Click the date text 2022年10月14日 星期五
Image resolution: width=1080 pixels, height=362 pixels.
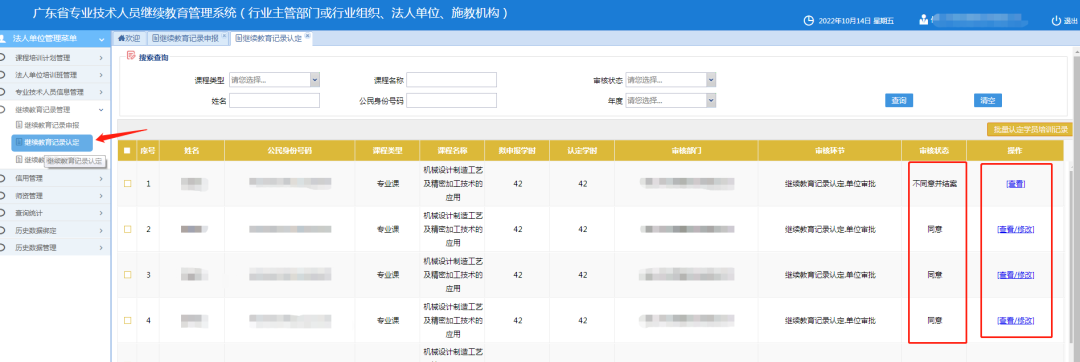coord(856,21)
